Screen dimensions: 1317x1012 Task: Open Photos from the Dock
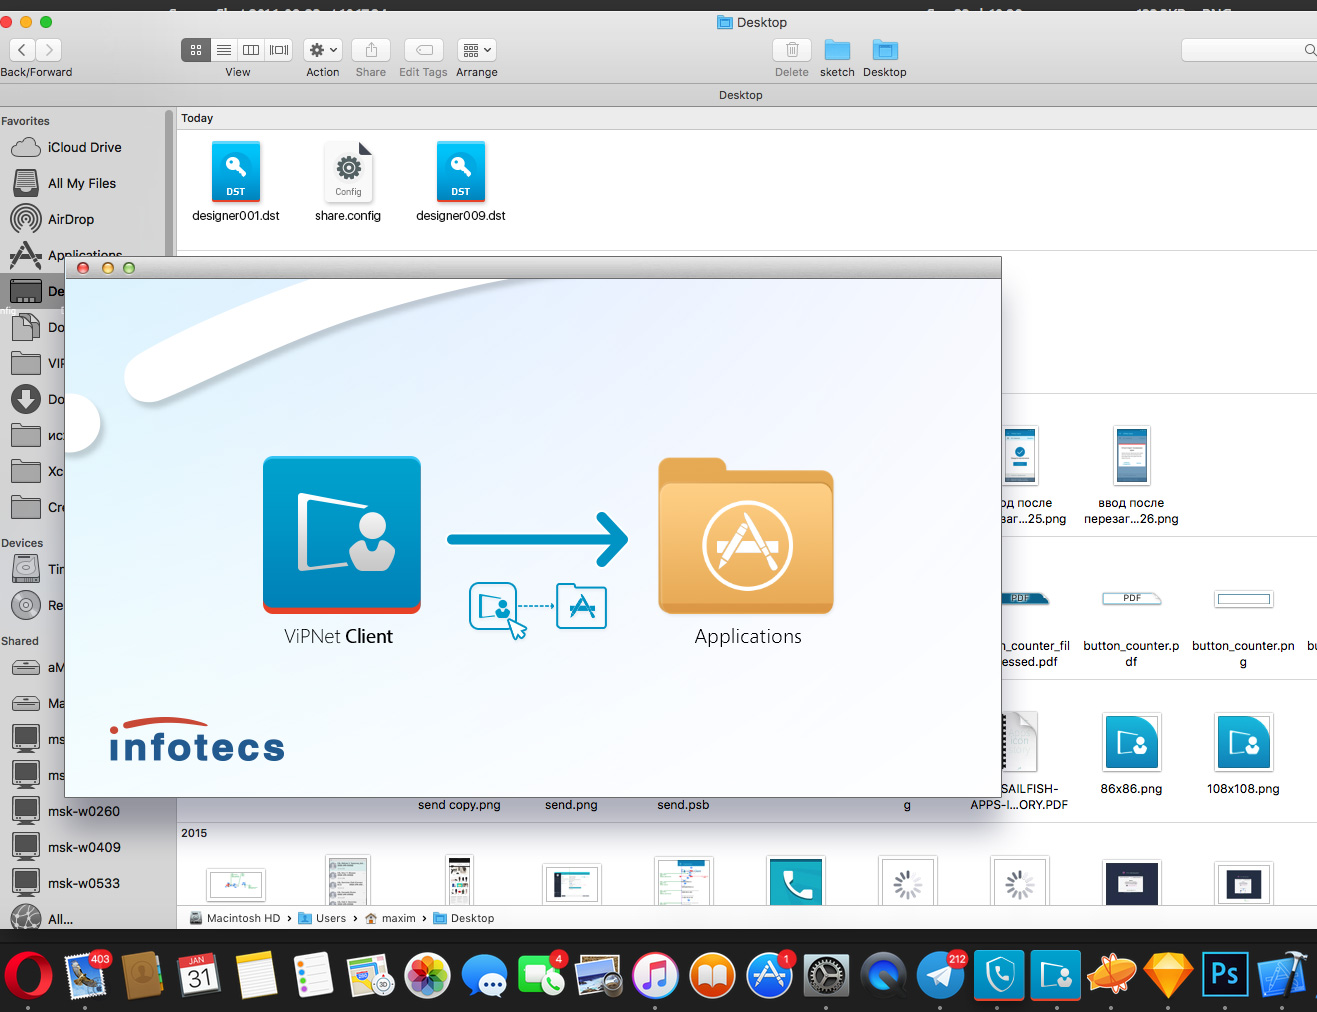click(427, 975)
